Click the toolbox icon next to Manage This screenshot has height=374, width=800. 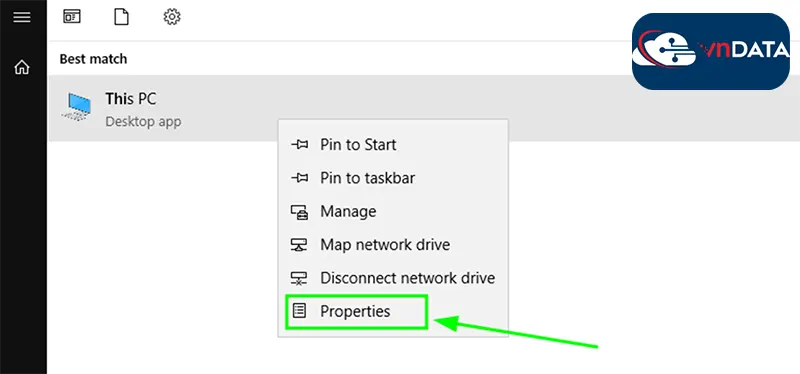click(299, 211)
